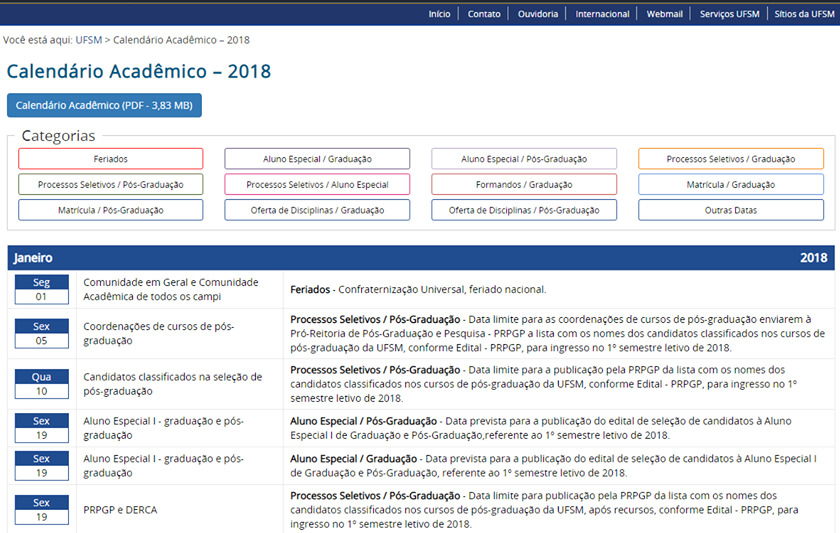840x533 pixels.
Task: Select Processos Seletivos / Pós-Graduação category
Action: coord(110,185)
